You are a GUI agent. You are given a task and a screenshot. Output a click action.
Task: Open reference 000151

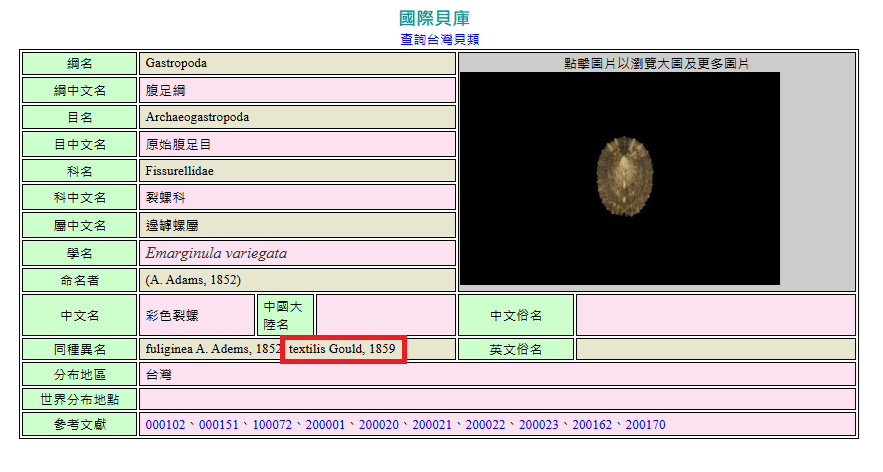click(x=218, y=425)
